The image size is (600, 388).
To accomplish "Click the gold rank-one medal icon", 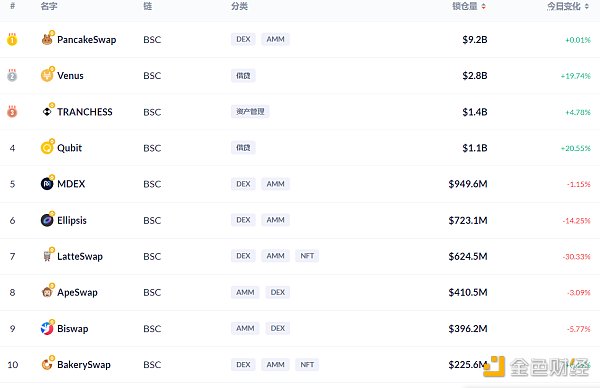I will (12, 39).
